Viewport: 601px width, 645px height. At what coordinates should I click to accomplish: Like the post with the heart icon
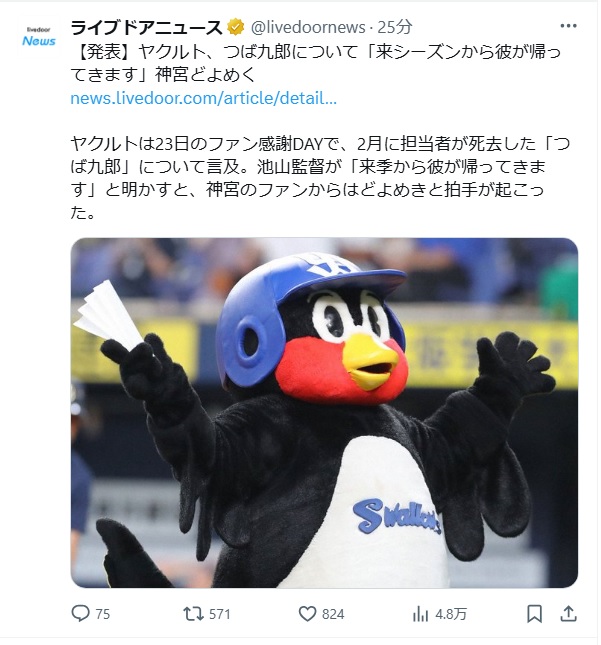307,614
